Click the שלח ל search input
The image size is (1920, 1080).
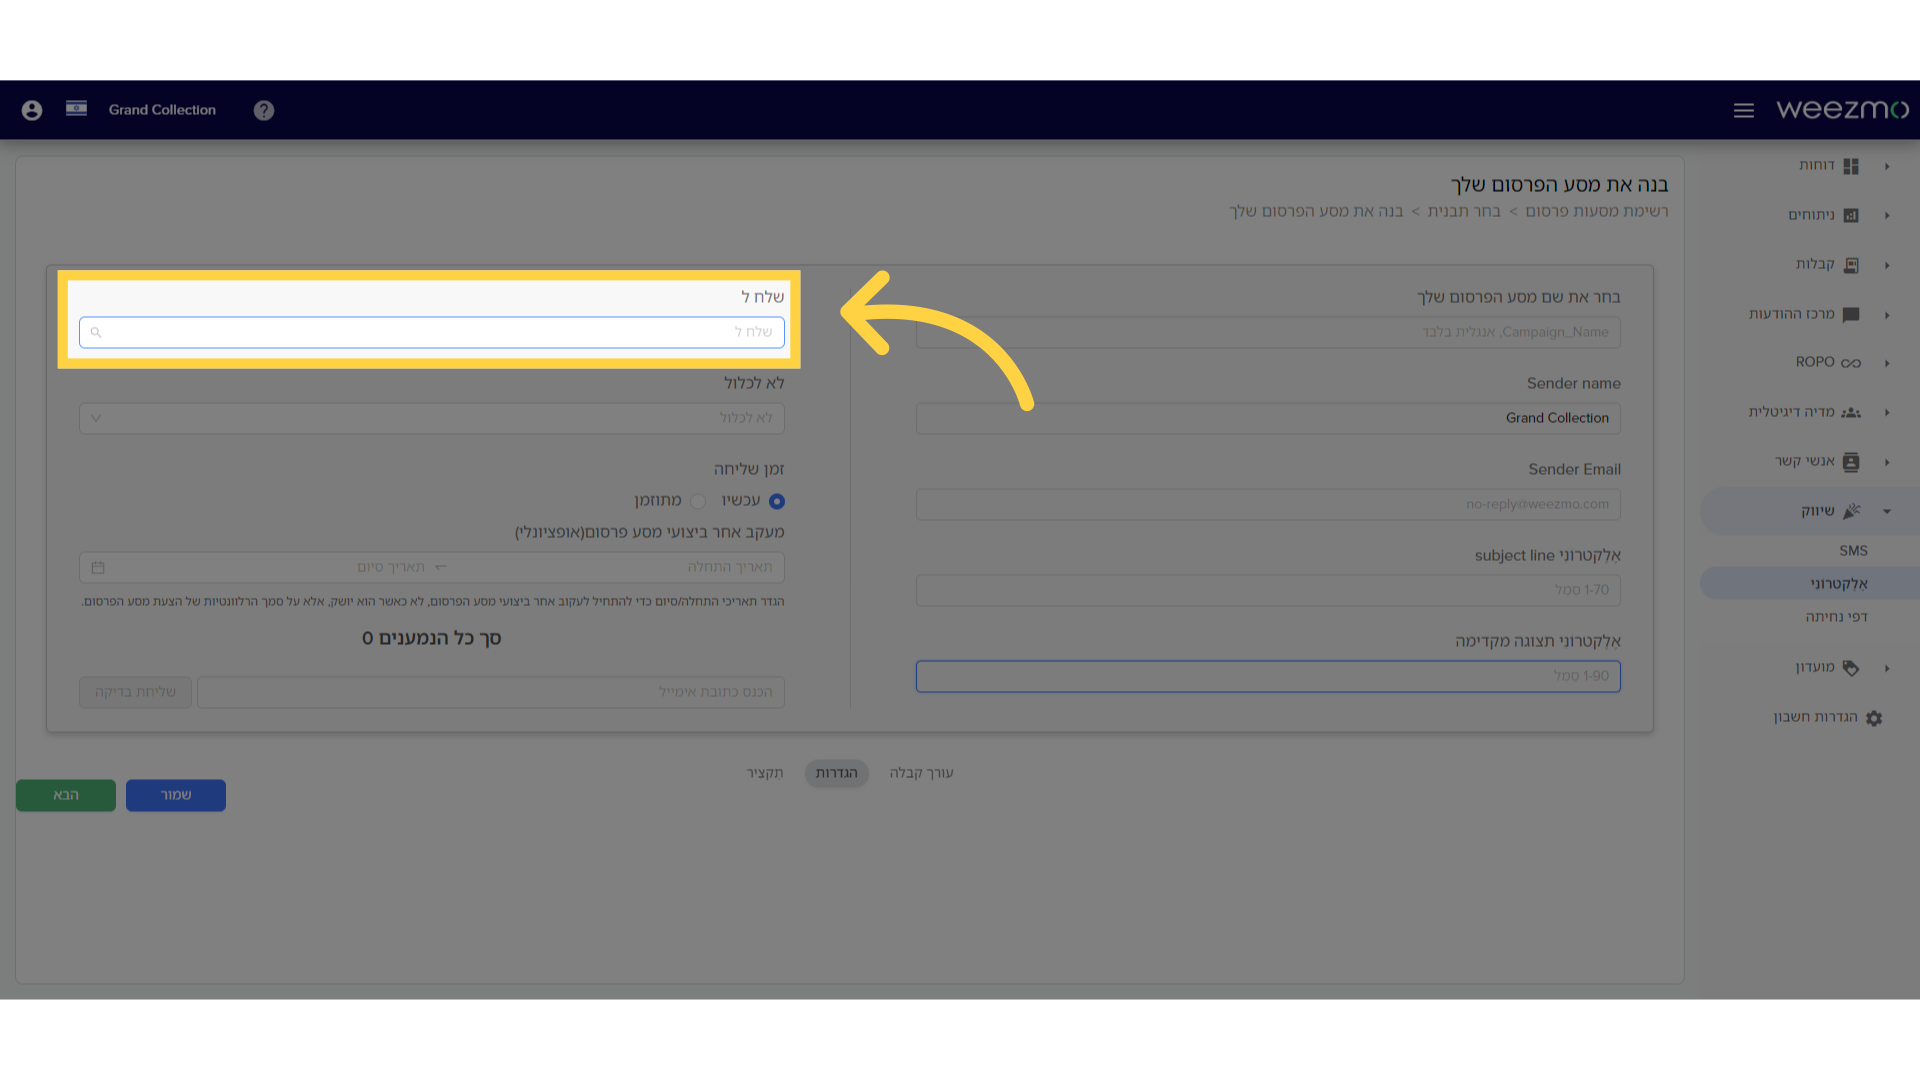[x=432, y=332]
